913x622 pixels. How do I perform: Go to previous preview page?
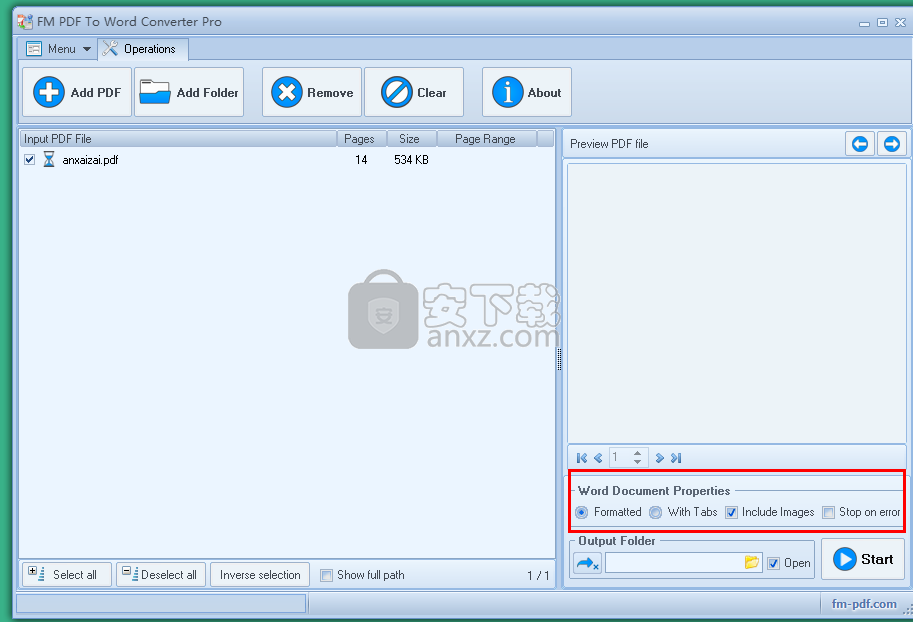coord(598,458)
